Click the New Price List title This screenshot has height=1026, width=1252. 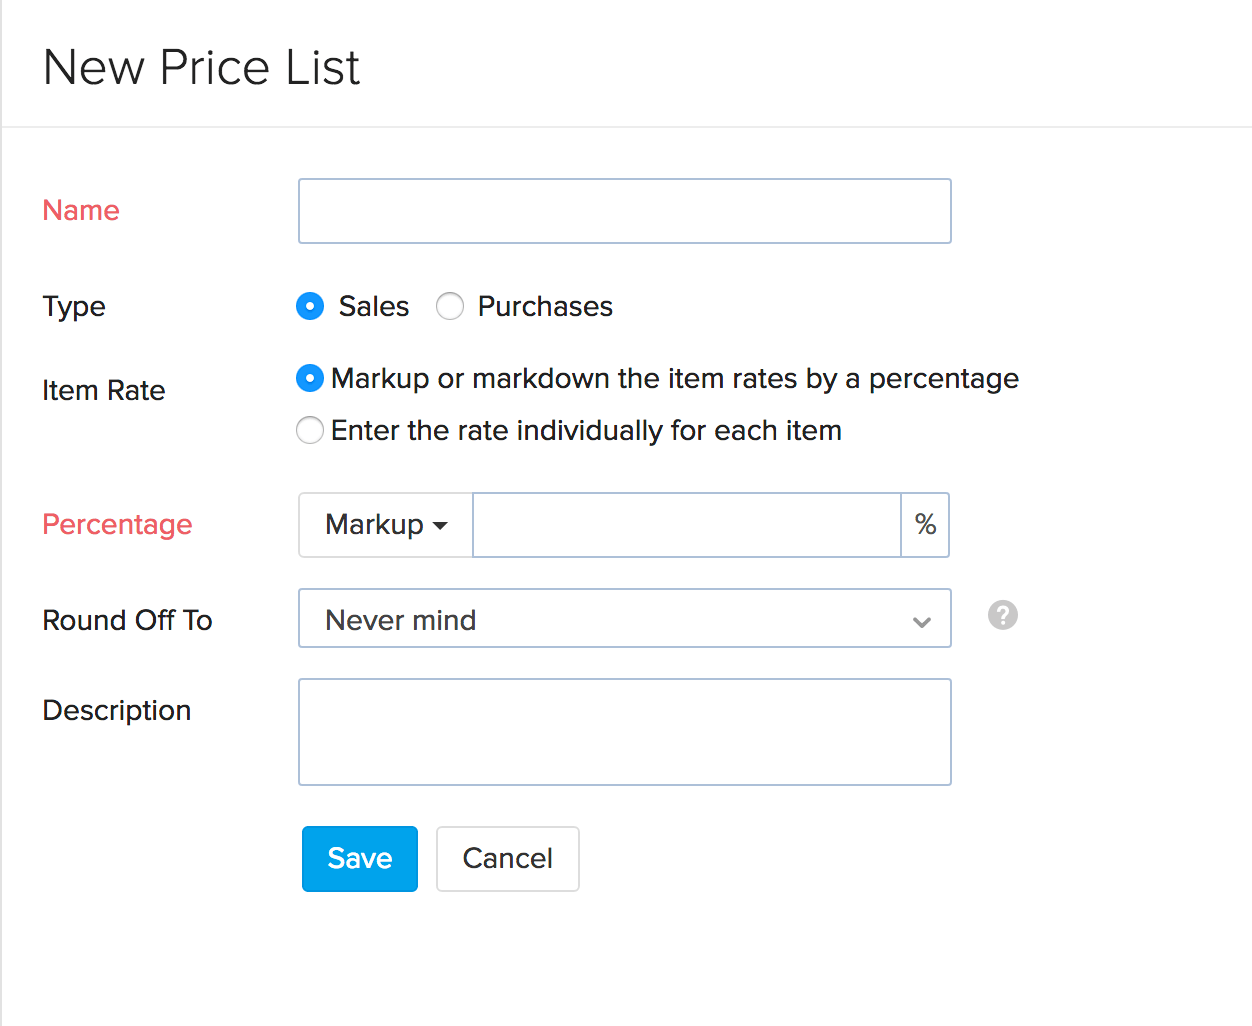(200, 67)
